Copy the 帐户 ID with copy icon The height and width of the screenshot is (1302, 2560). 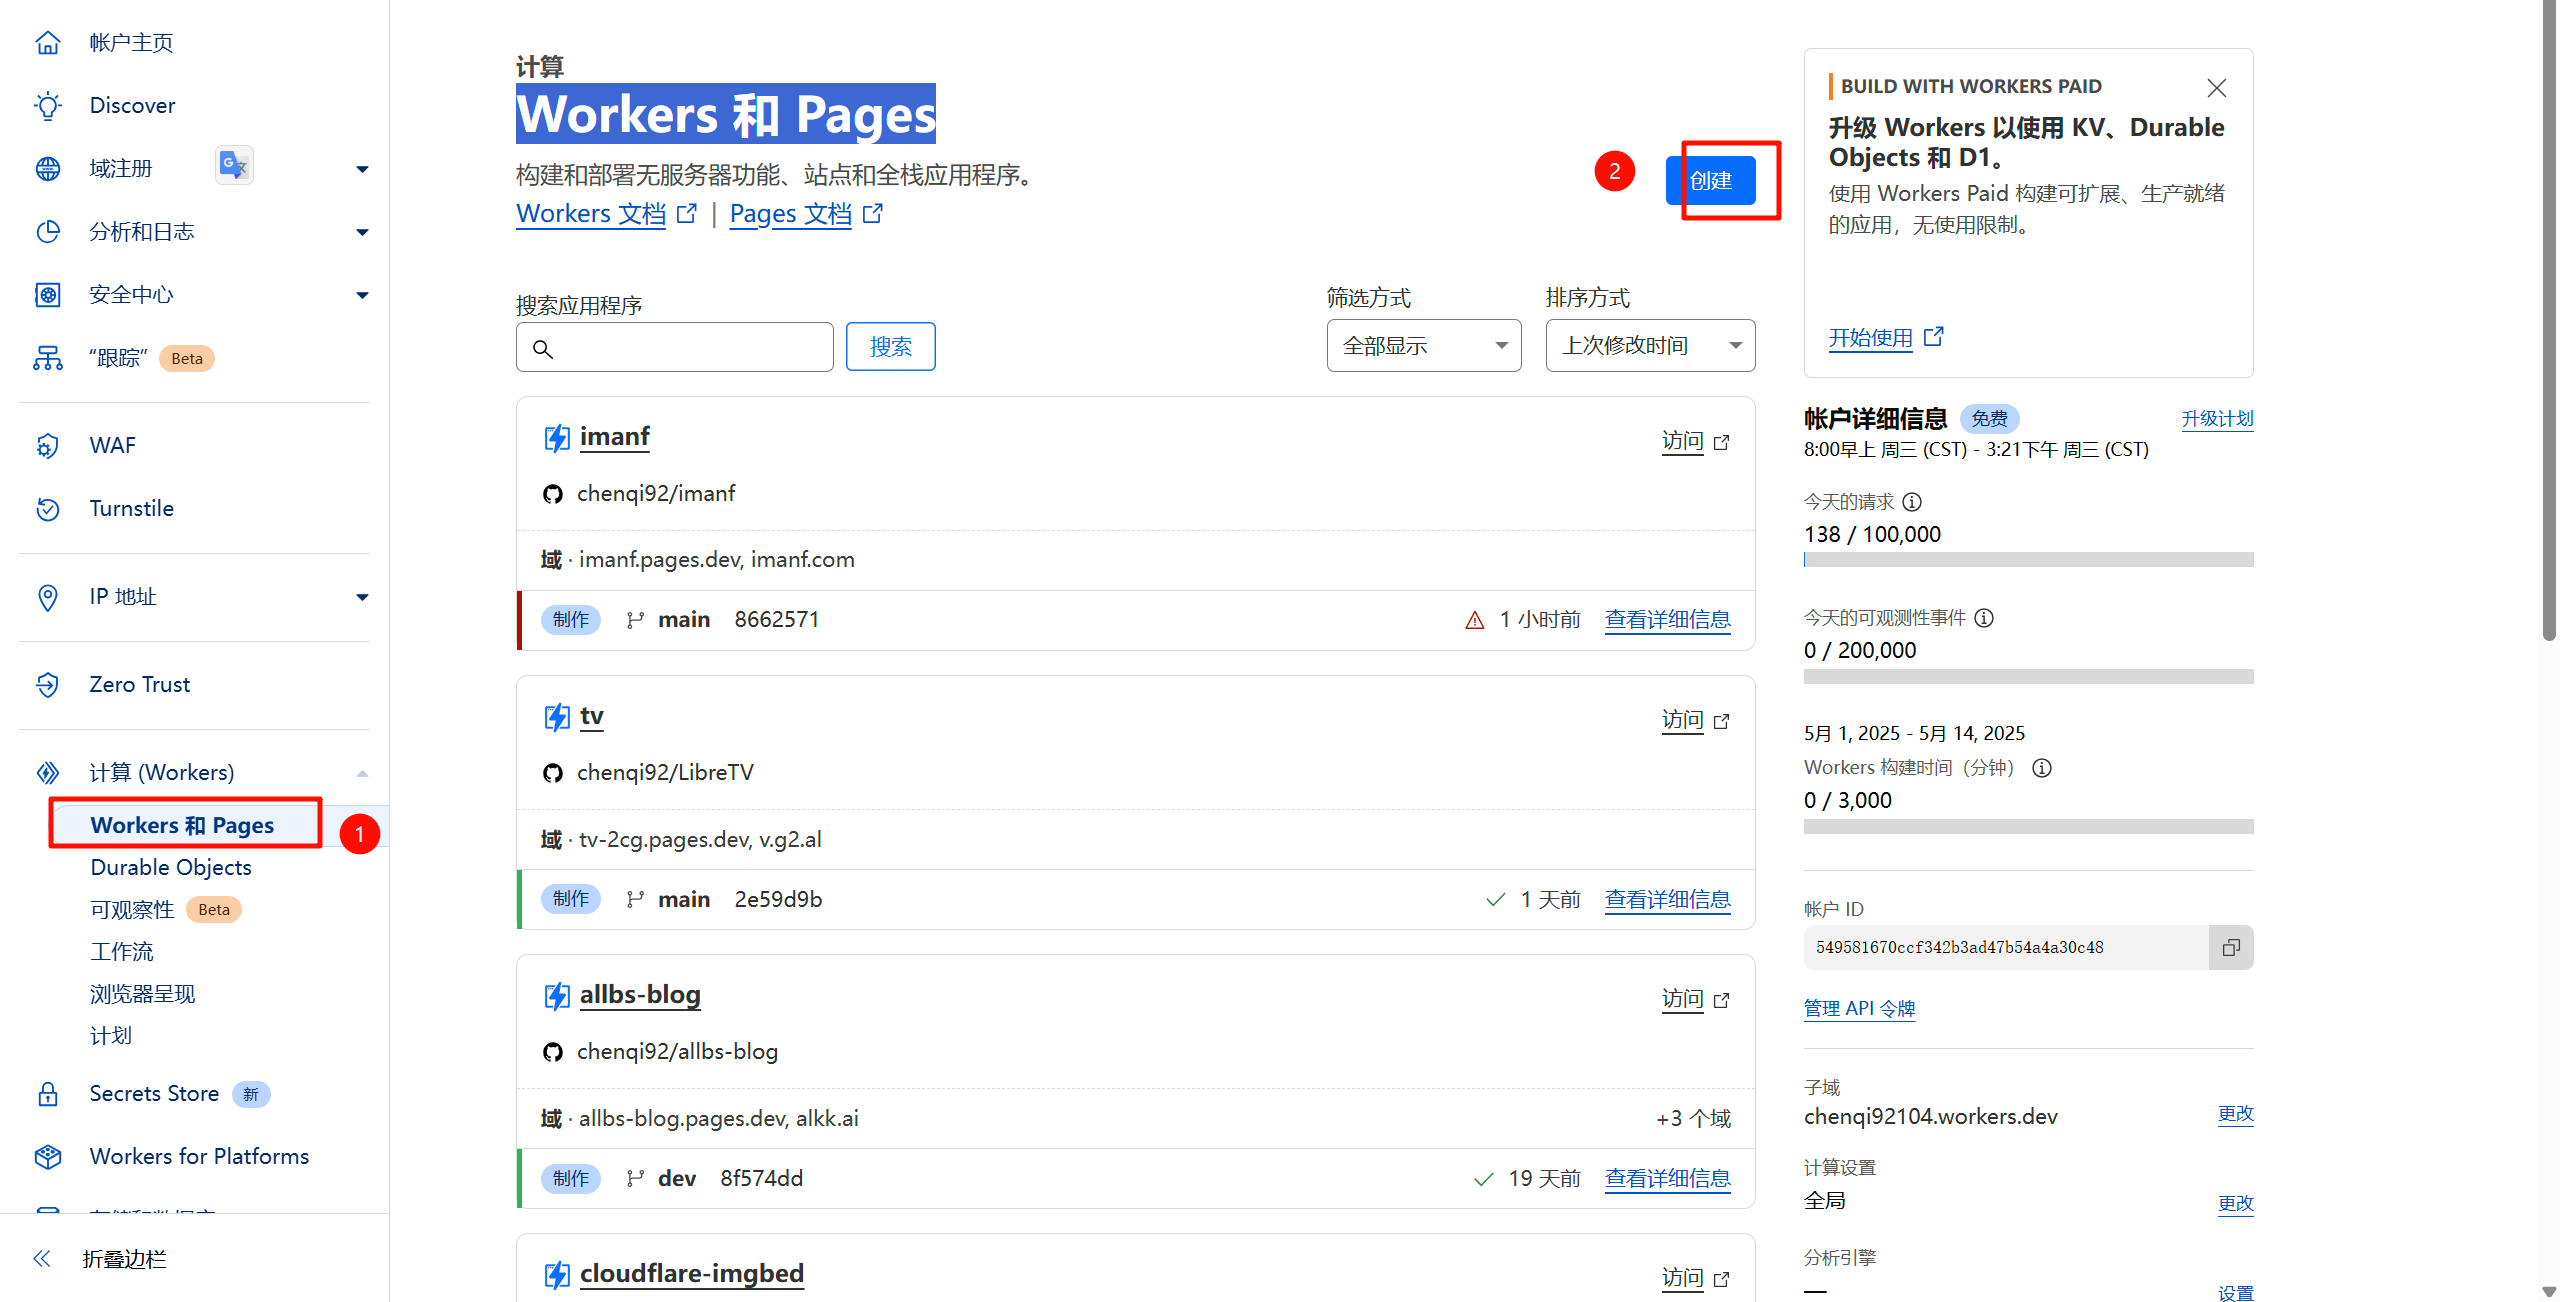click(2230, 947)
